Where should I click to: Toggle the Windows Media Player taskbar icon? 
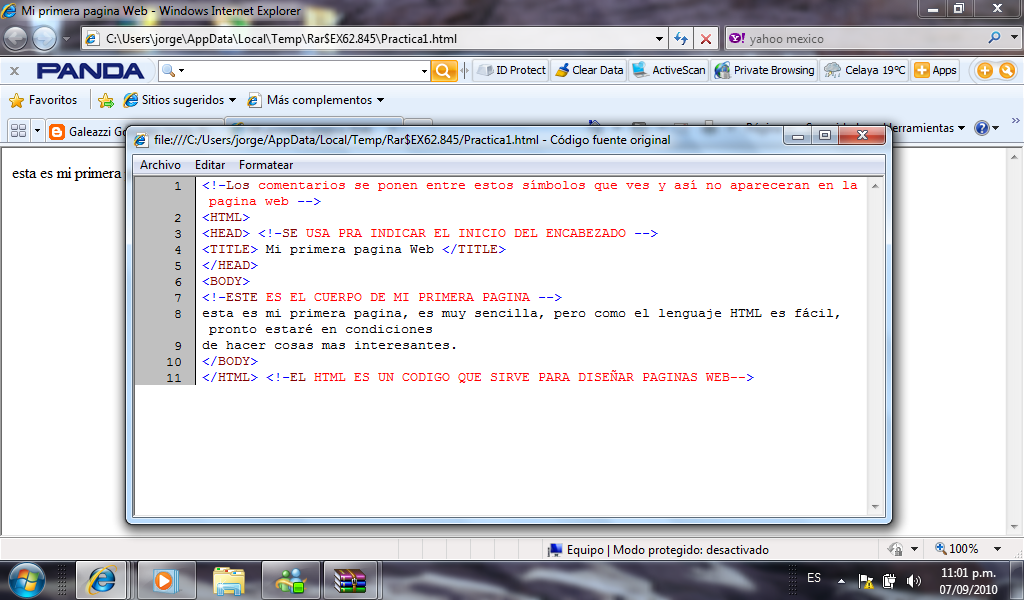pos(165,579)
